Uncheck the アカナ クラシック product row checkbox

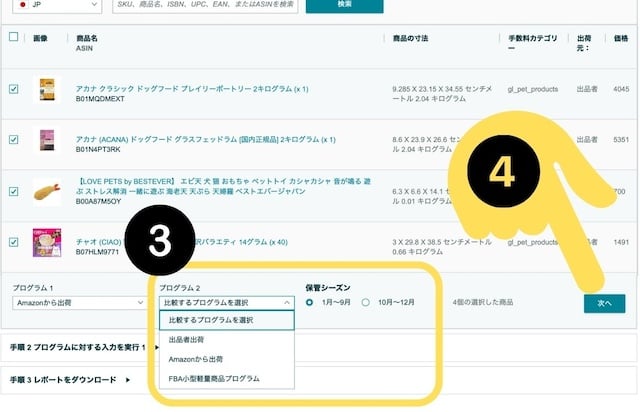[x=13, y=89]
